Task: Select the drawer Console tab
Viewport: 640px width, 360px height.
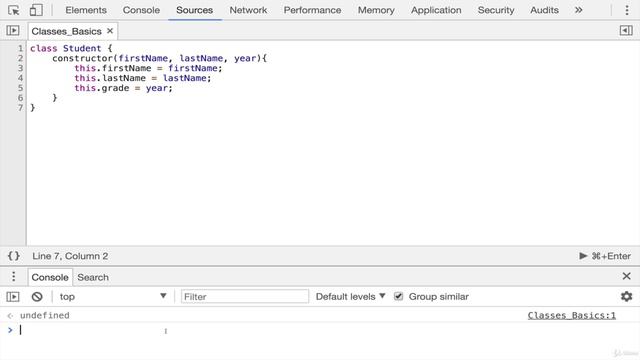Action: pos(50,277)
